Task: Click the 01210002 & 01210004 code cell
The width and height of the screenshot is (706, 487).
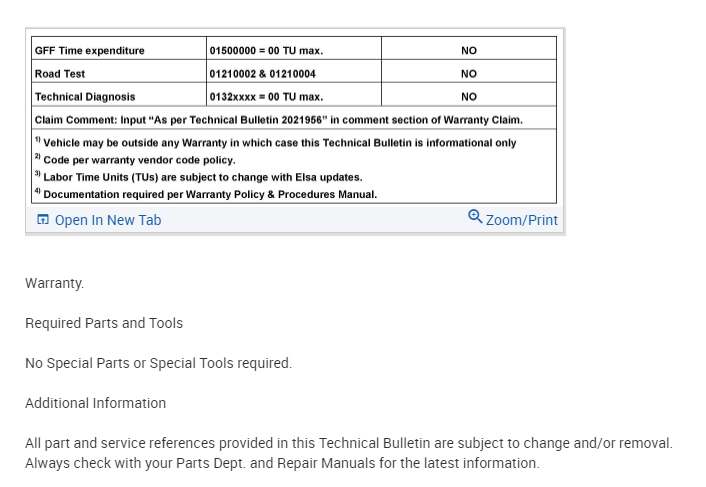Action: (263, 74)
